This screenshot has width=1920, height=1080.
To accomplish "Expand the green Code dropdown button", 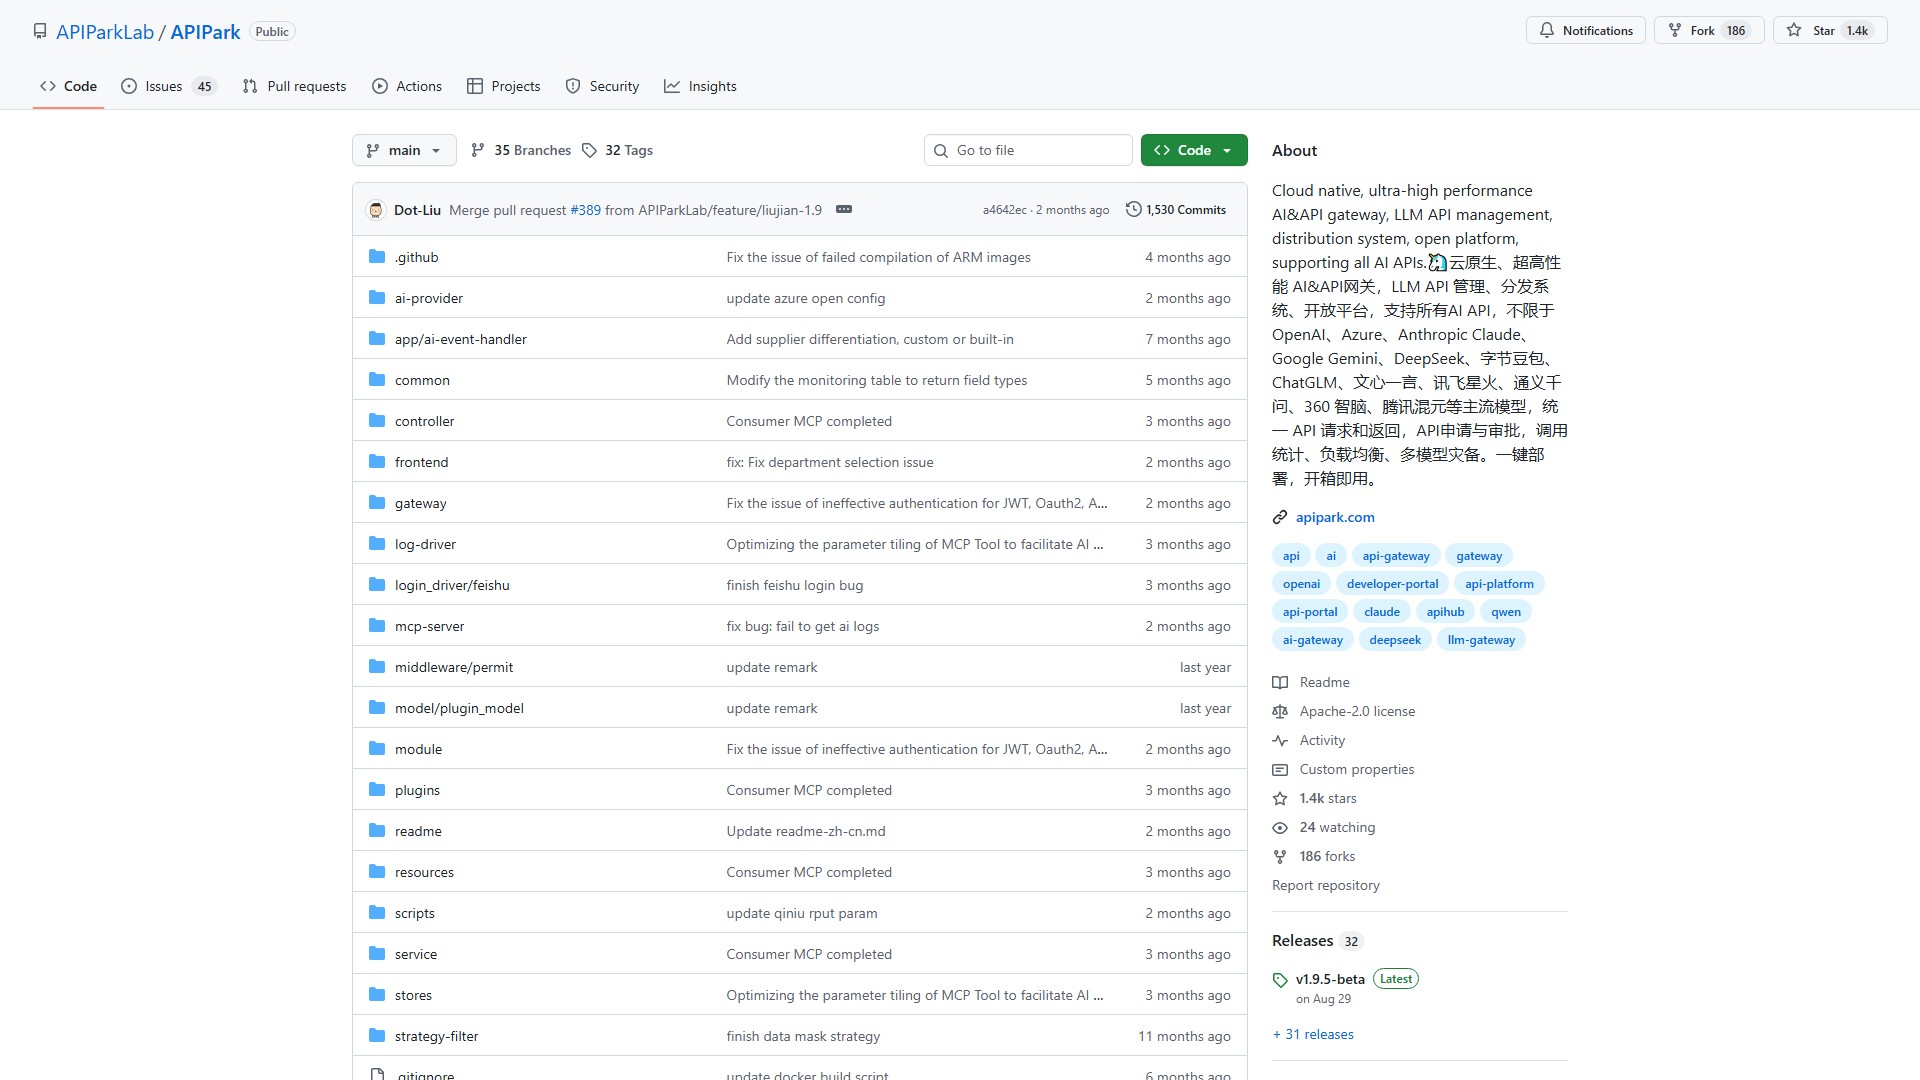I will tap(1194, 150).
